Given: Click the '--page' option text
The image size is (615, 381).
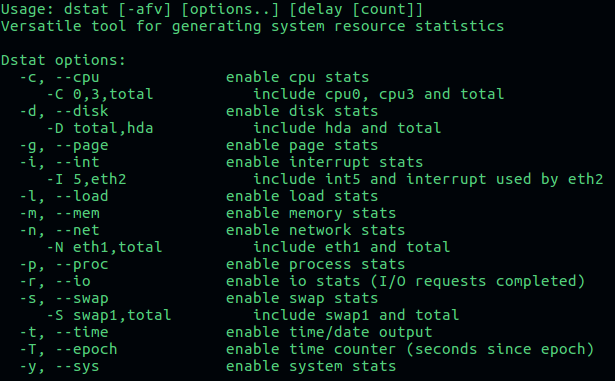Looking at the screenshot, I should coord(82,146).
